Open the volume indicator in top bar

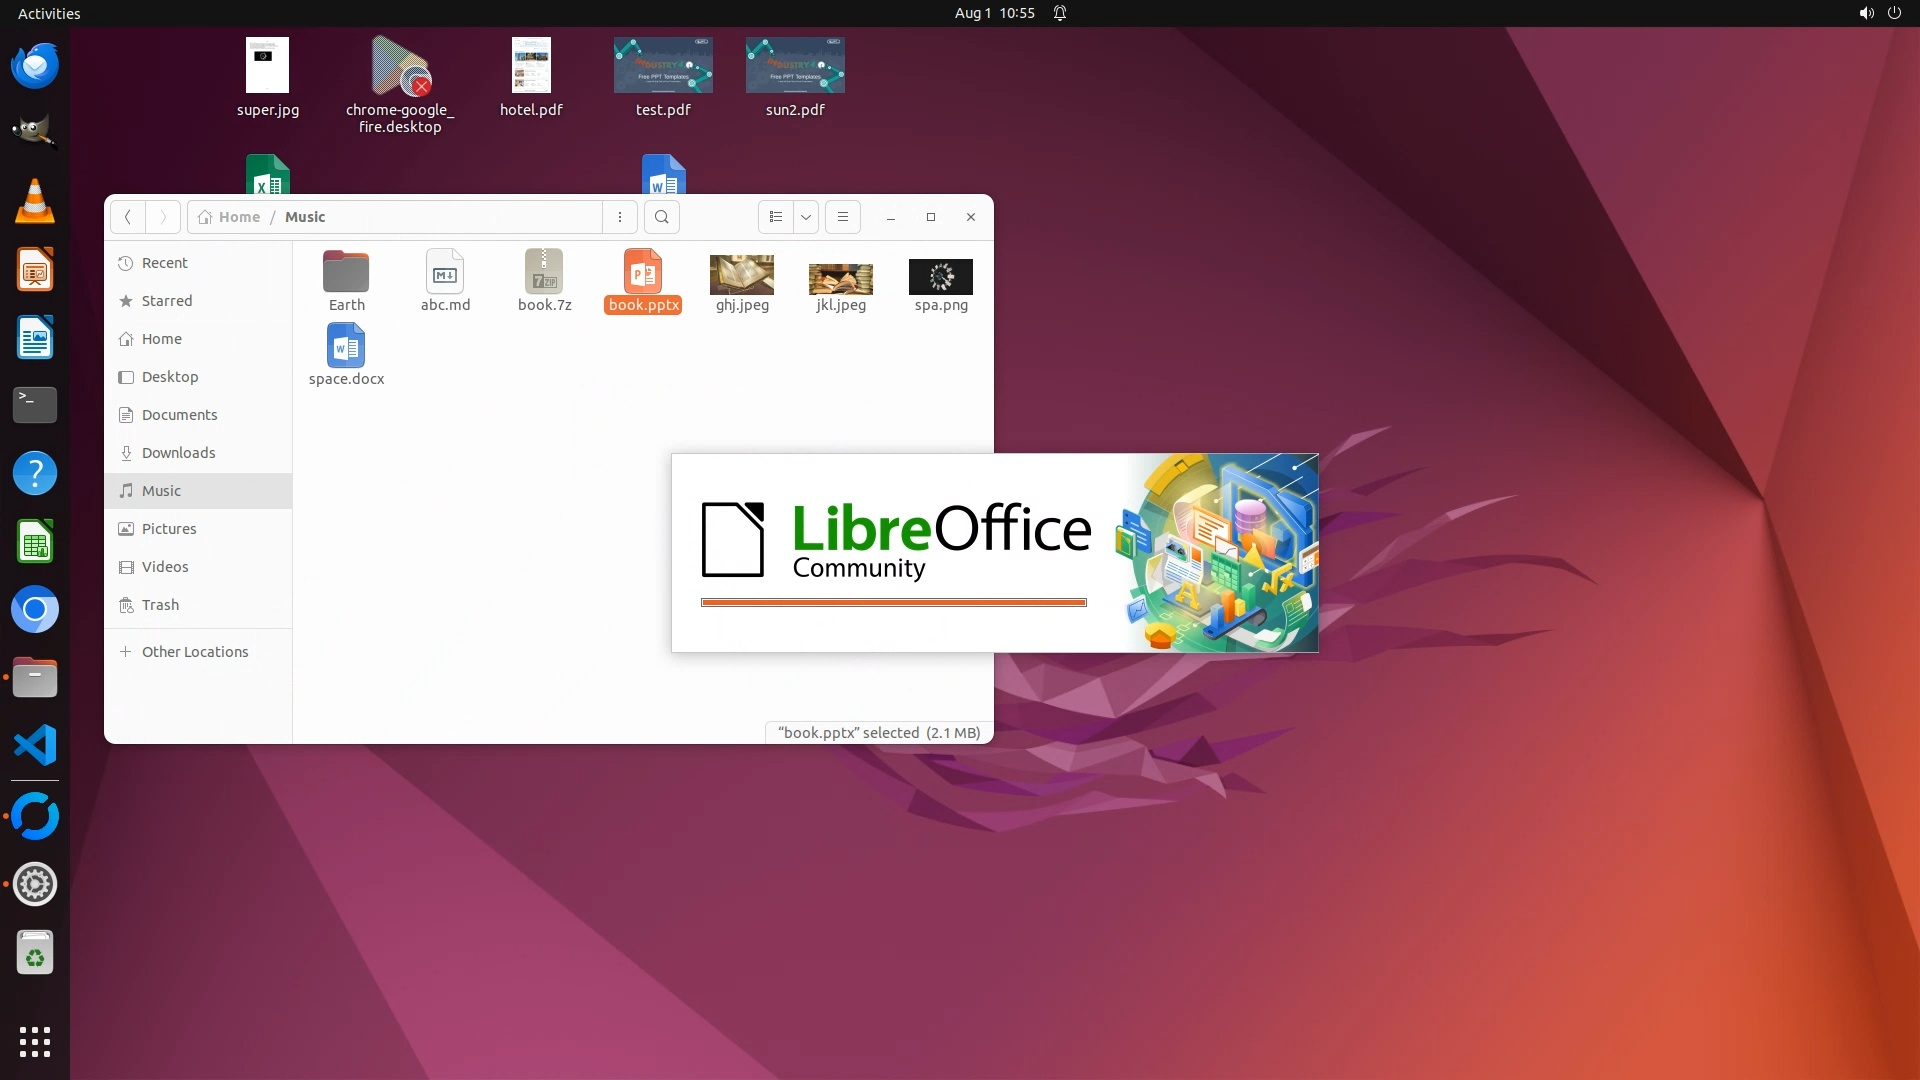1866,13
